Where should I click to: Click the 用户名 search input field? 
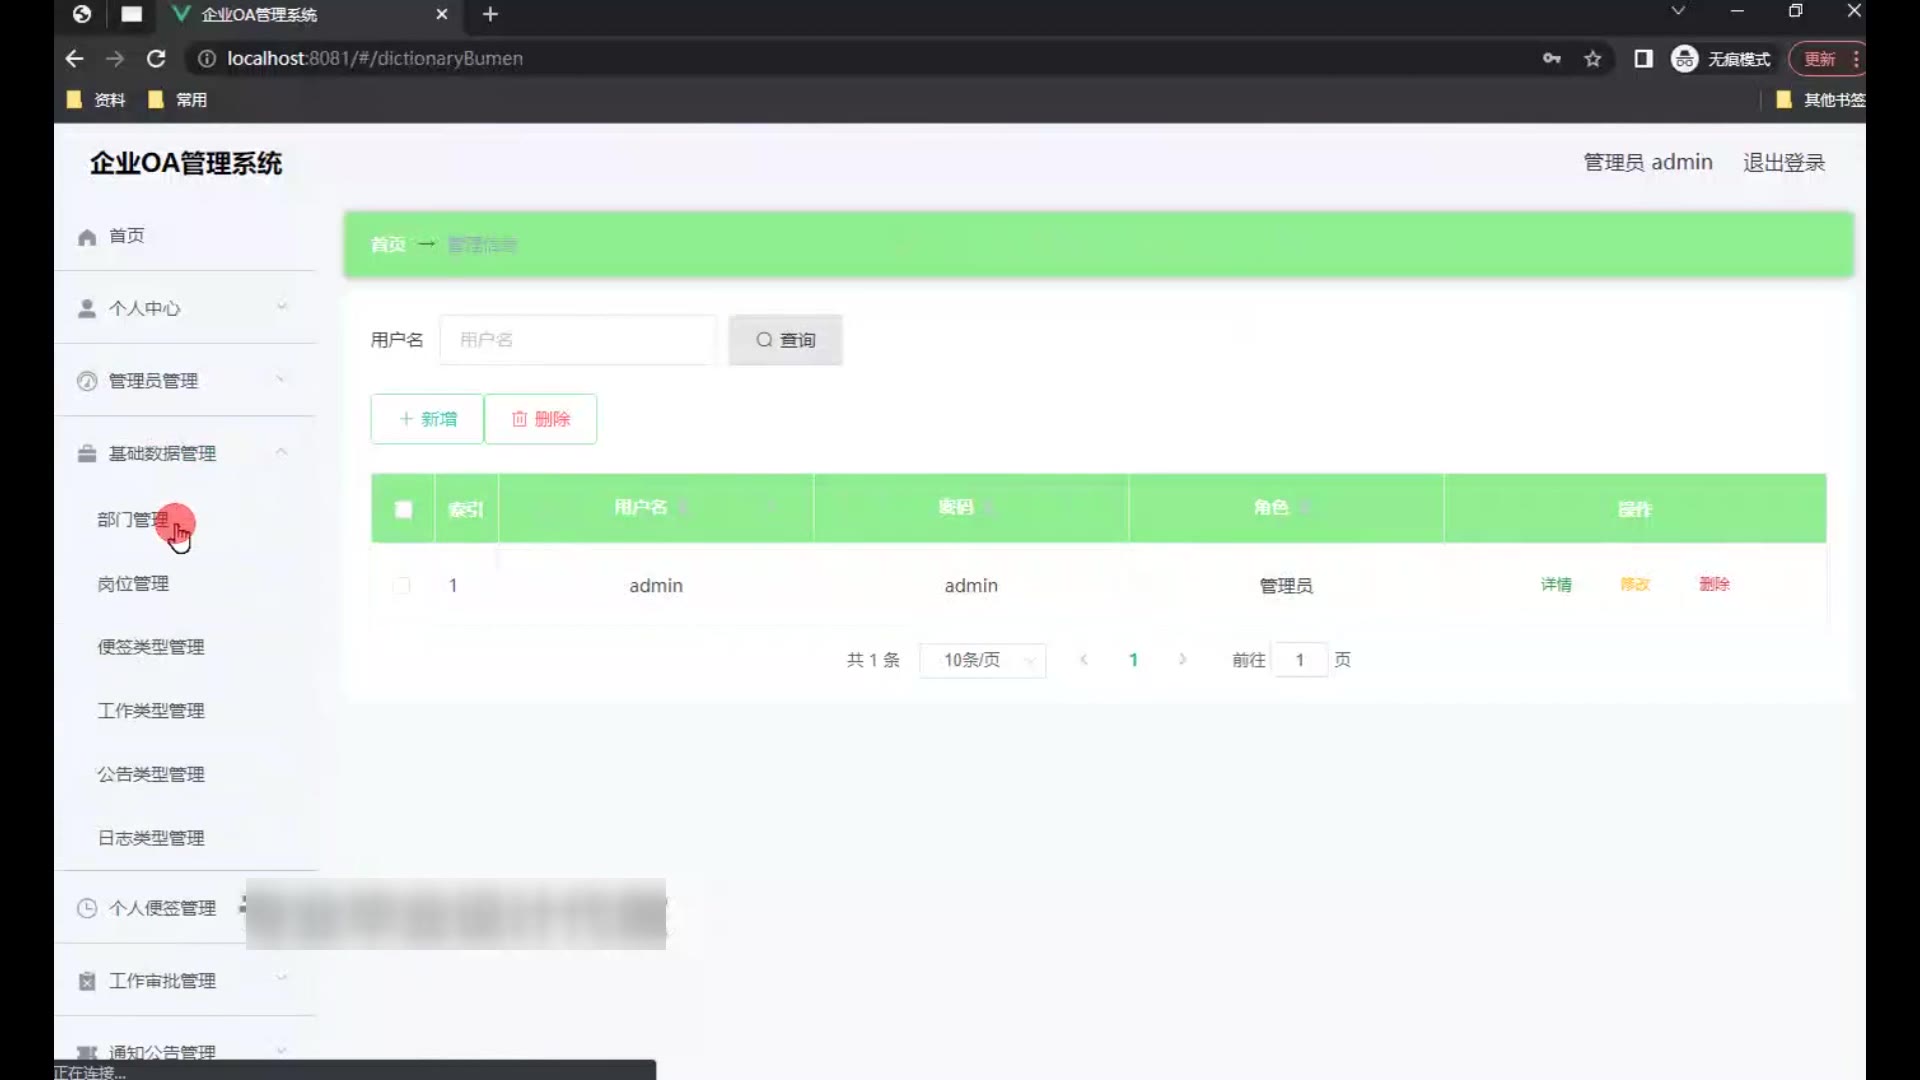click(x=578, y=340)
